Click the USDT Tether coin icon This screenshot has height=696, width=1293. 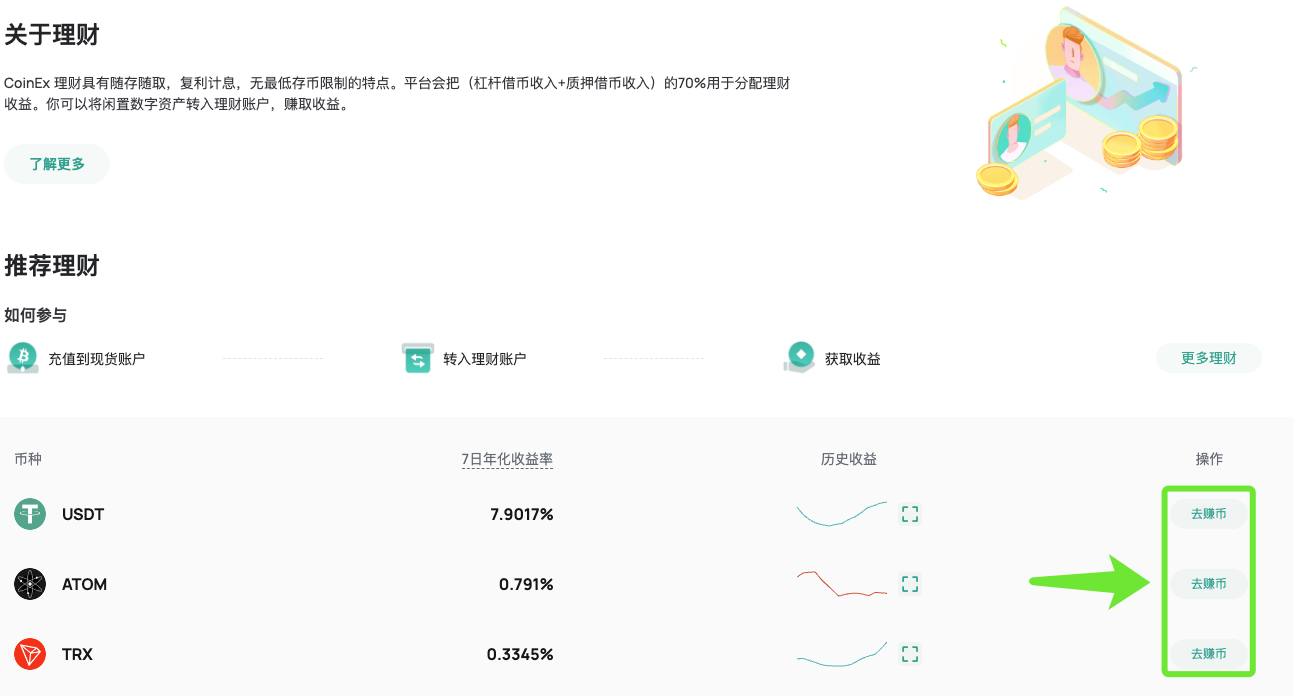click(30, 514)
